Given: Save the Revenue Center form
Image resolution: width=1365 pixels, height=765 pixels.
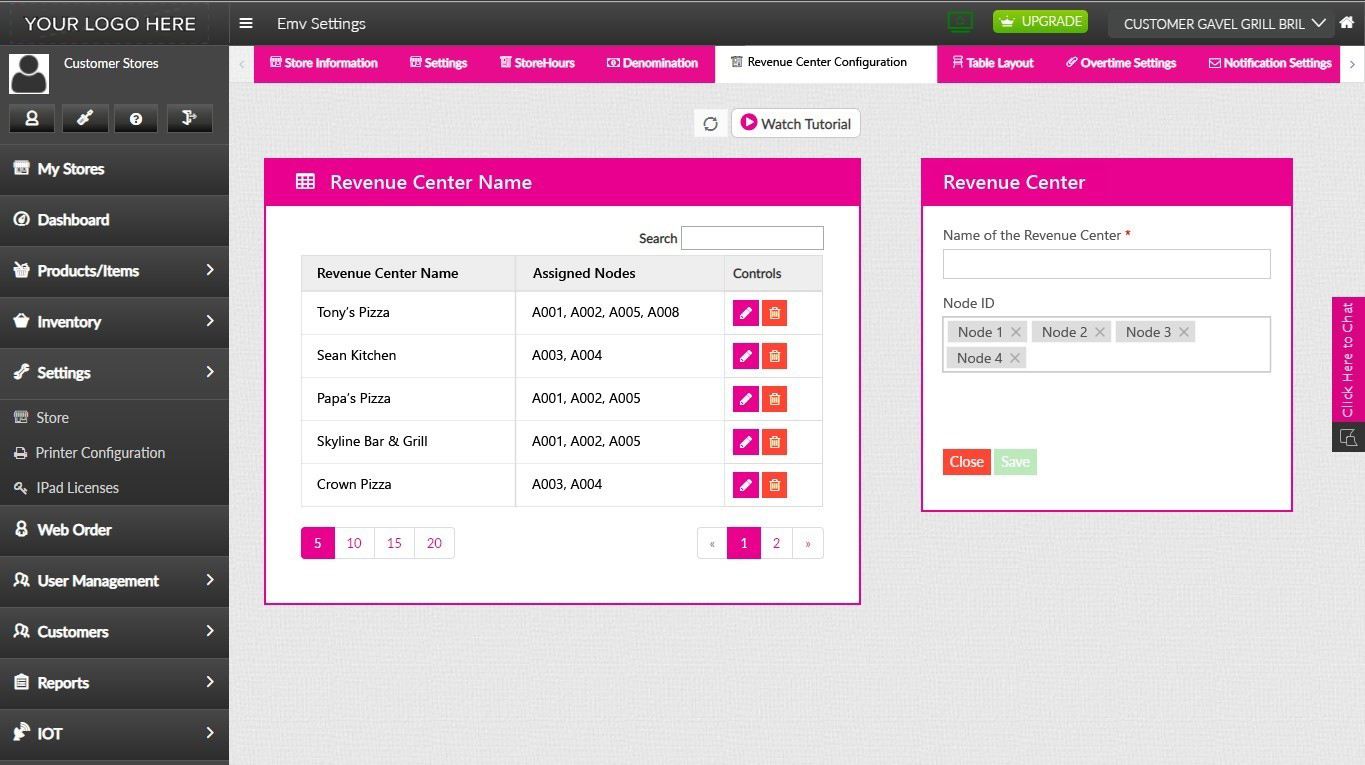Looking at the screenshot, I should [x=1015, y=462].
